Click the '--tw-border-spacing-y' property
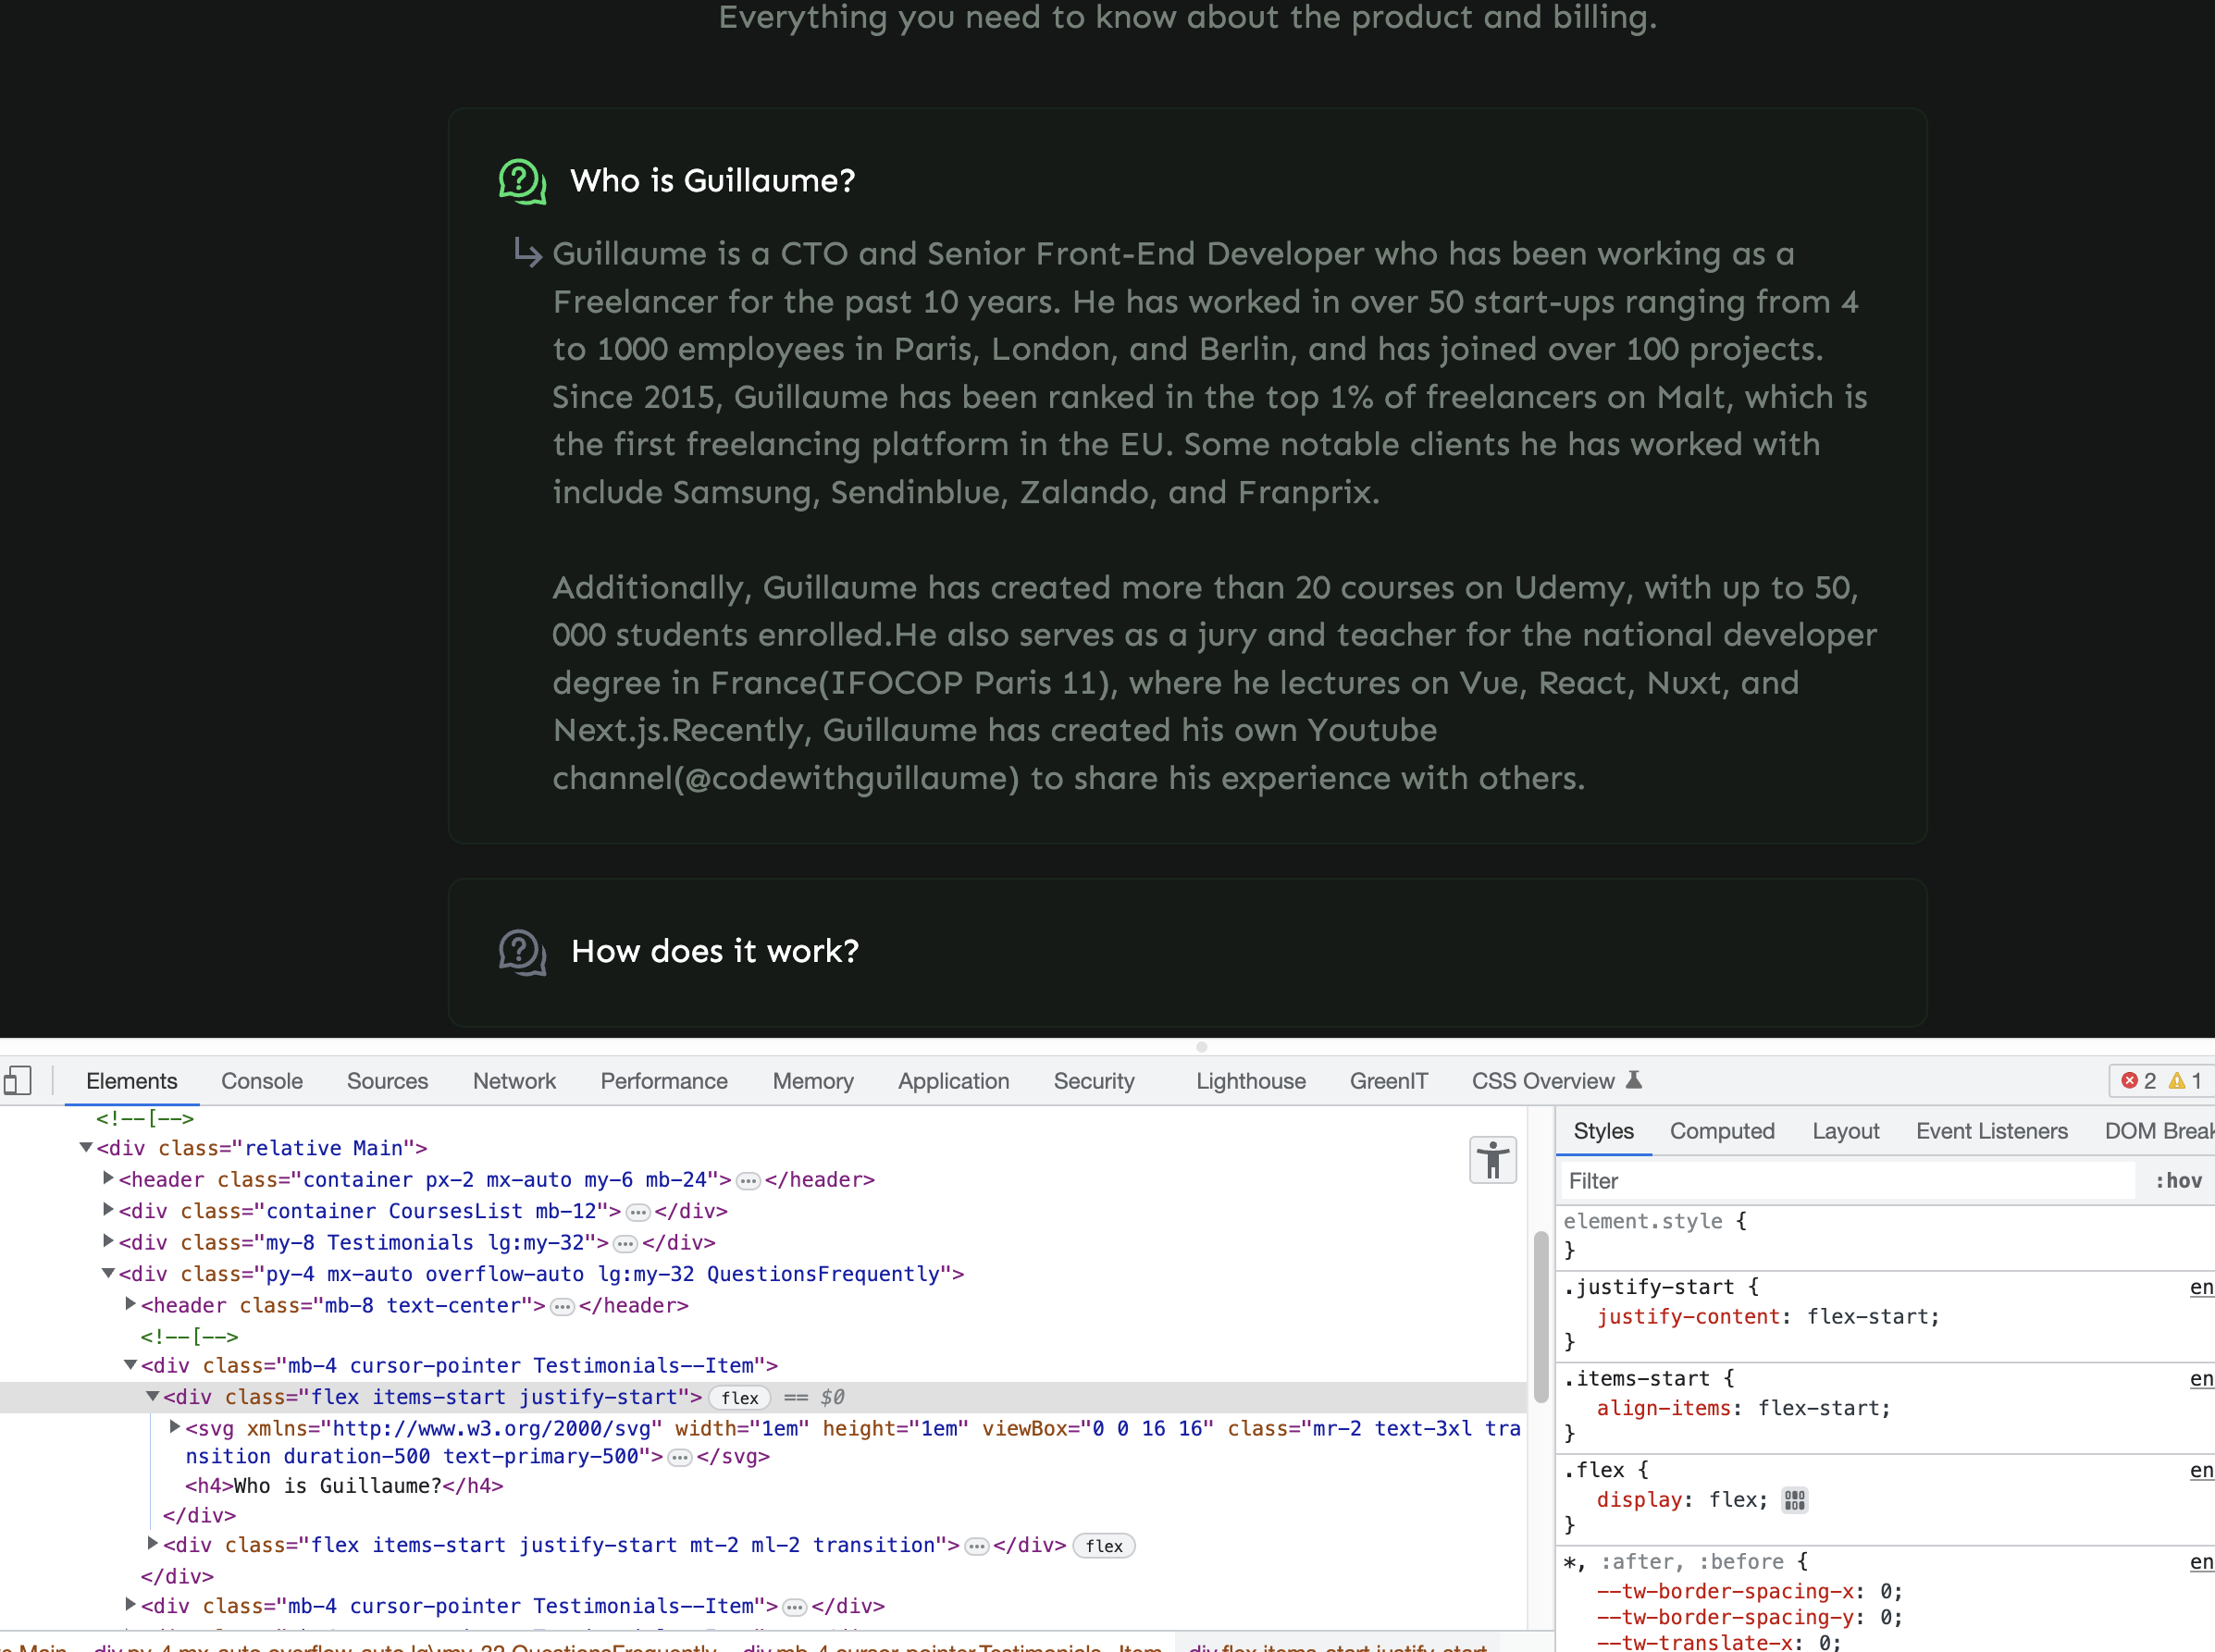 pyautogui.click(x=1730, y=1618)
